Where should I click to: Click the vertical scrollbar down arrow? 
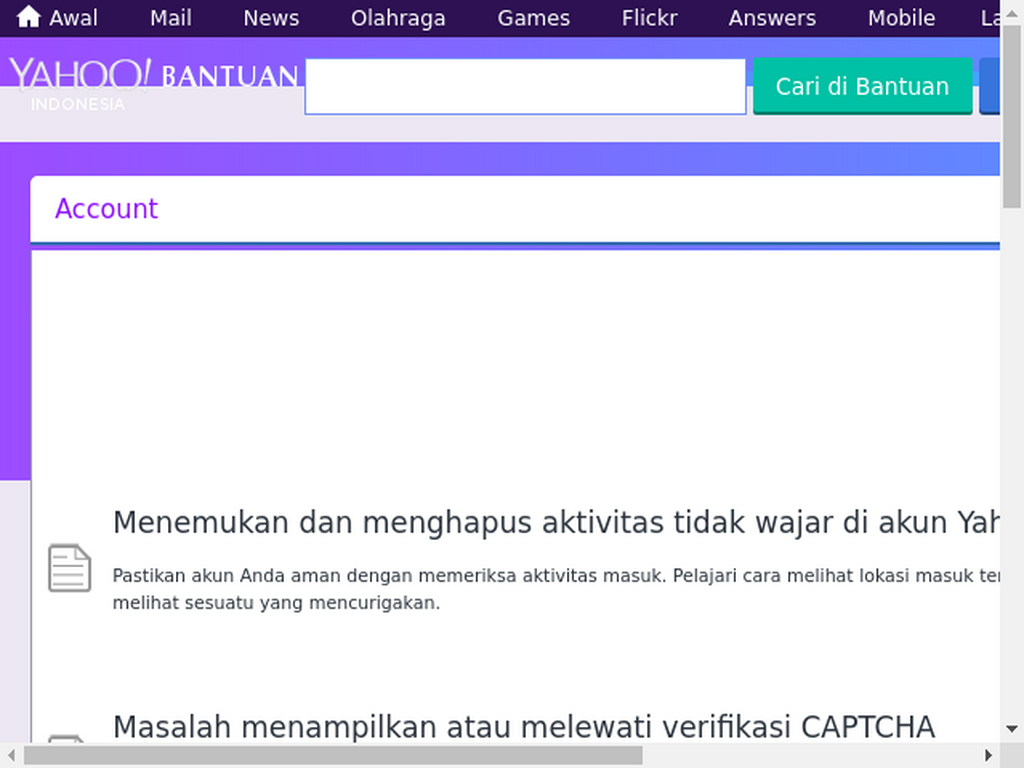1012,729
